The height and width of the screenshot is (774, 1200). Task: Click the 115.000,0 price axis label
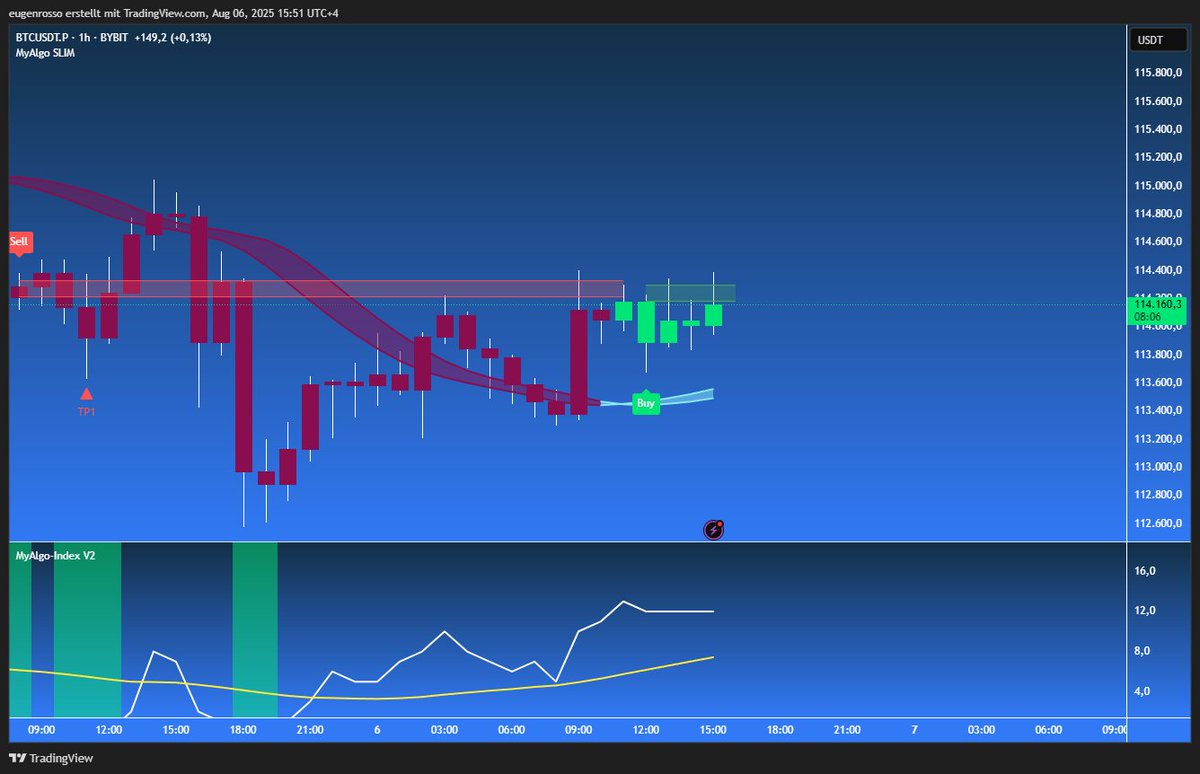(1159, 186)
